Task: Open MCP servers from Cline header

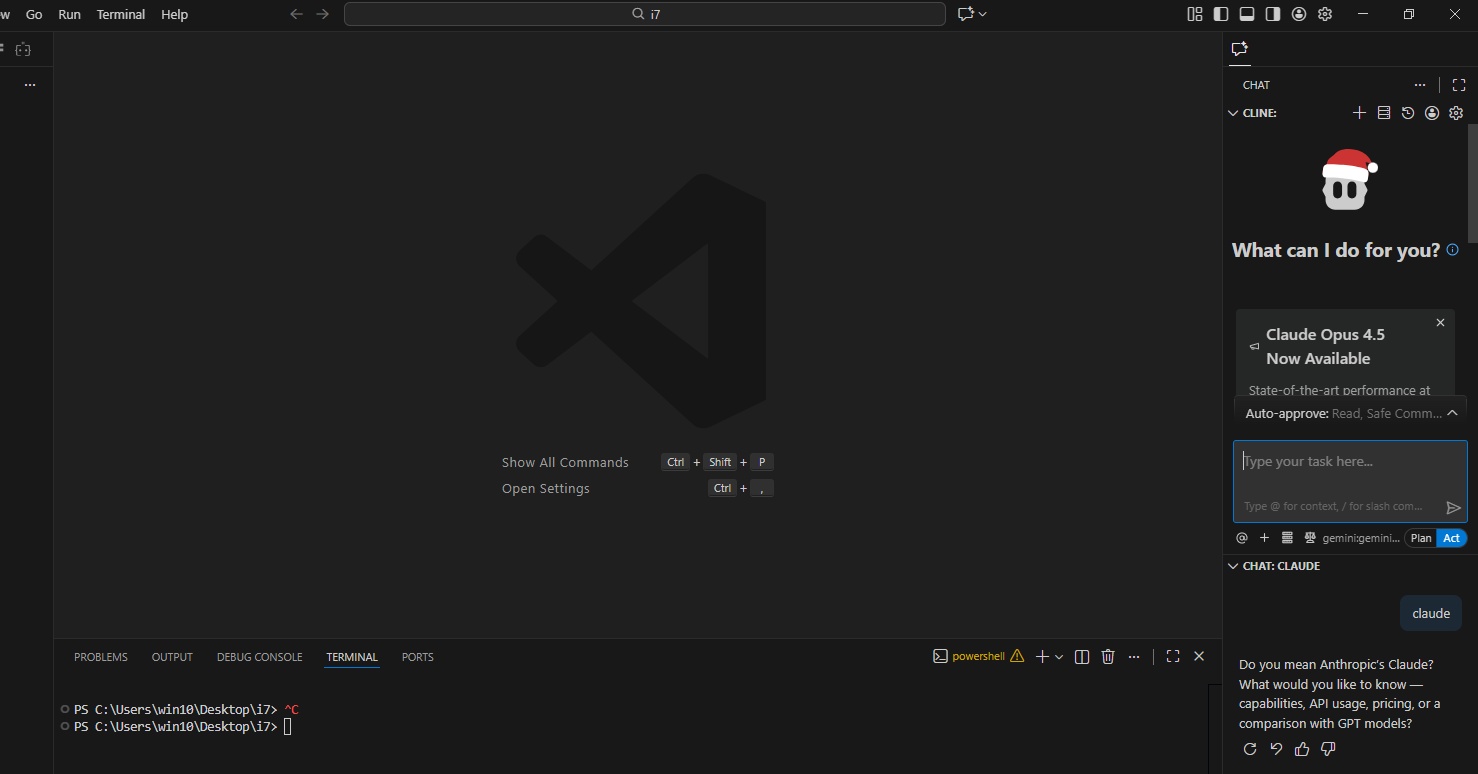Action: point(1384,113)
